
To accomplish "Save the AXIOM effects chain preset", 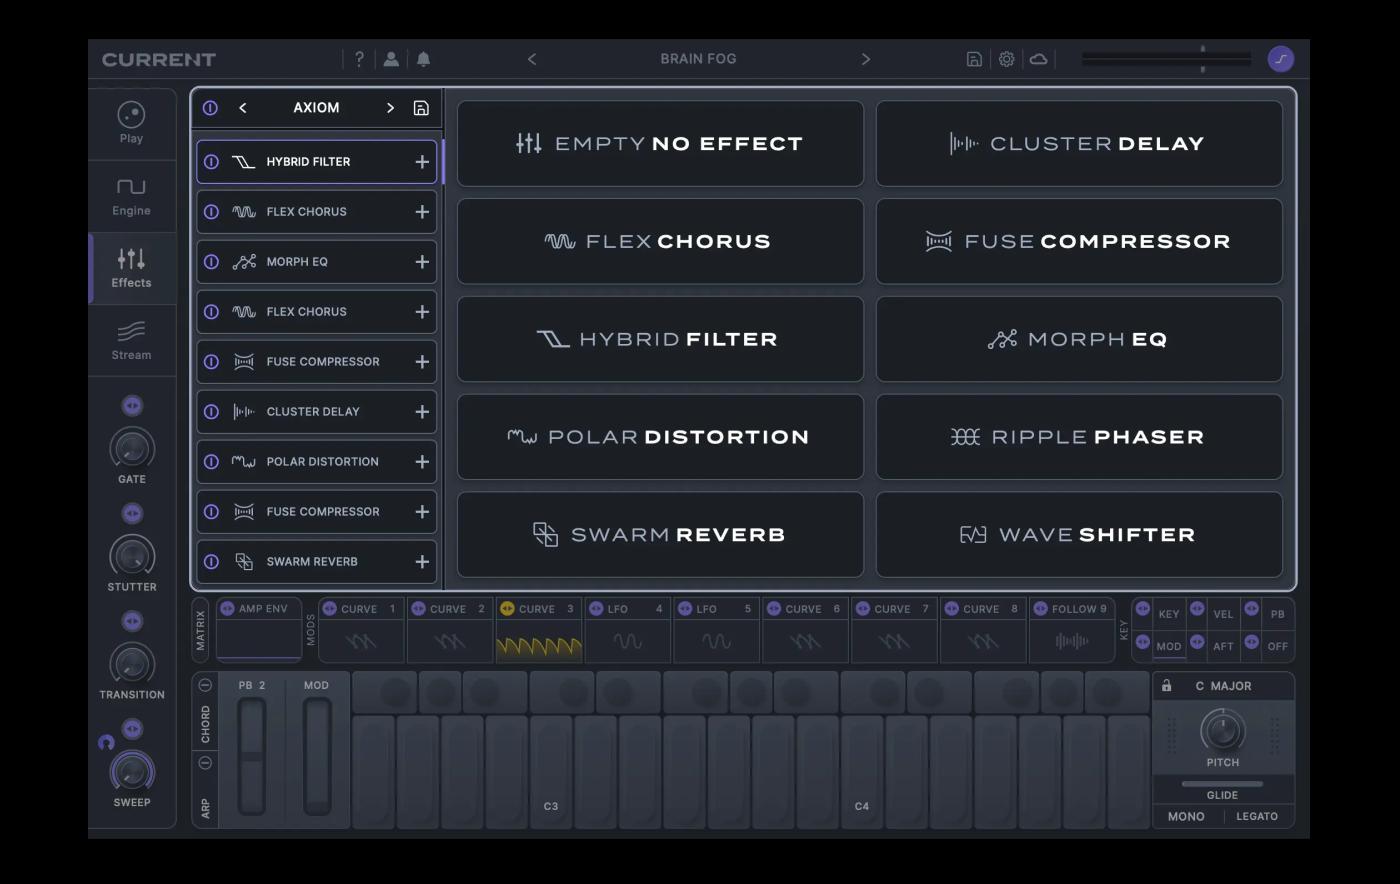I will click(x=421, y=108).
